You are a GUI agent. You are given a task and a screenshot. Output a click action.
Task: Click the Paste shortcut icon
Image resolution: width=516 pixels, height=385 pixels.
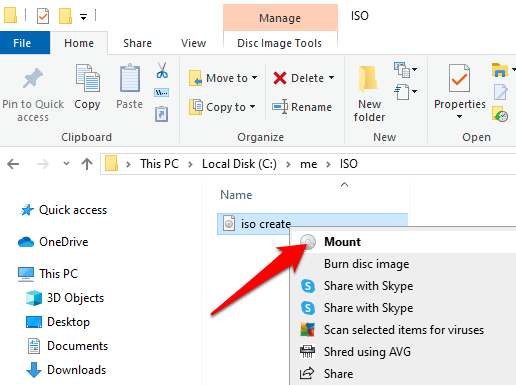162,114
